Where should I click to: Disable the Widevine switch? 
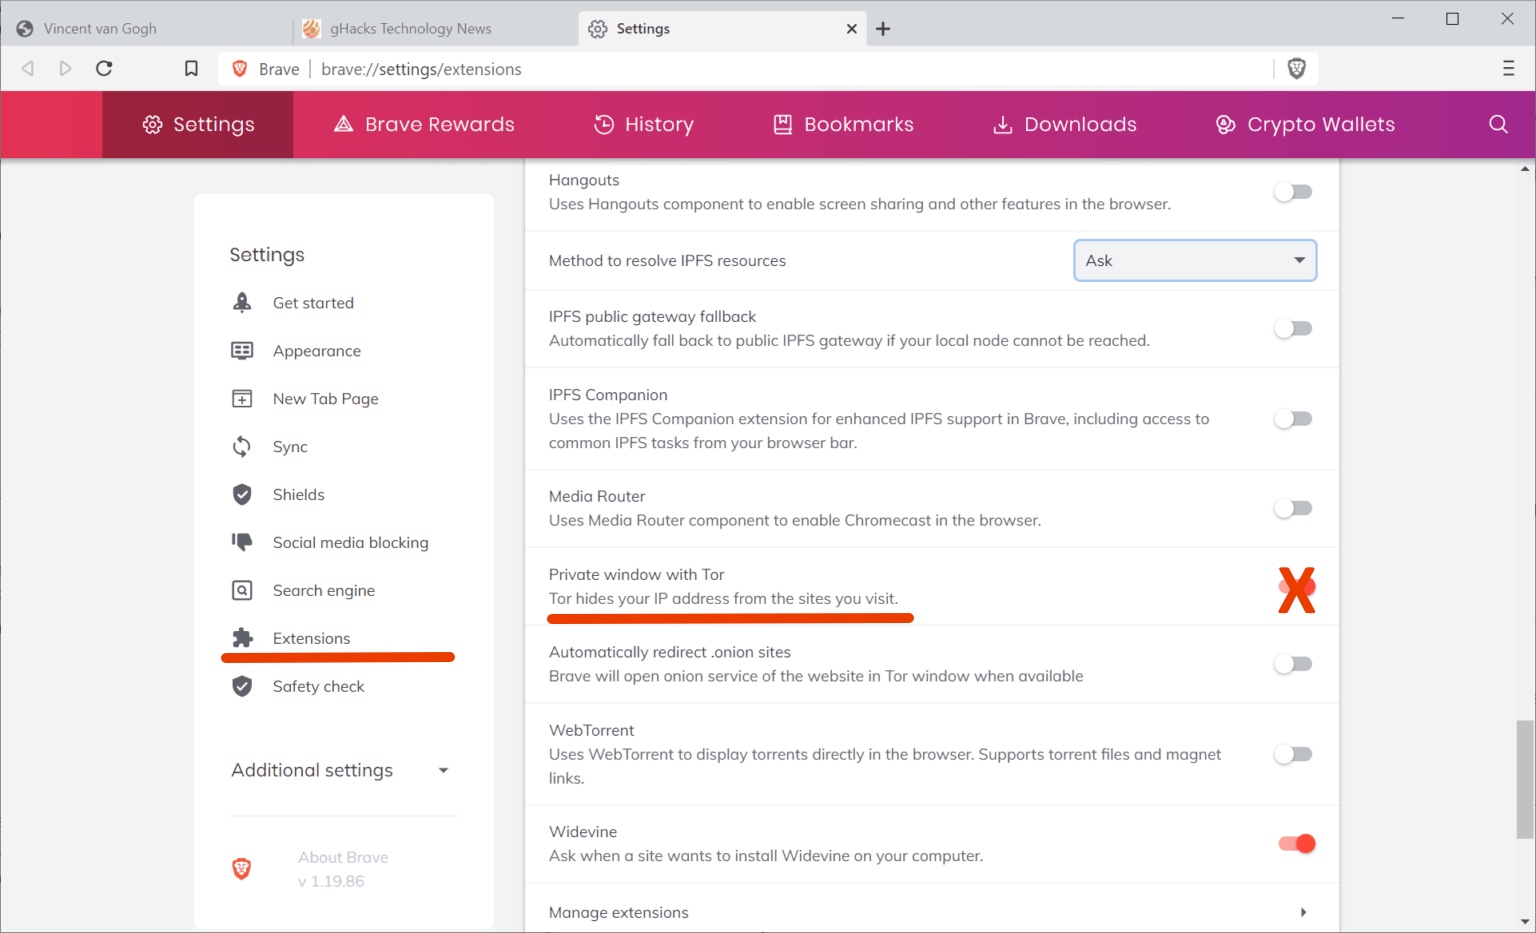[1297, 844]
